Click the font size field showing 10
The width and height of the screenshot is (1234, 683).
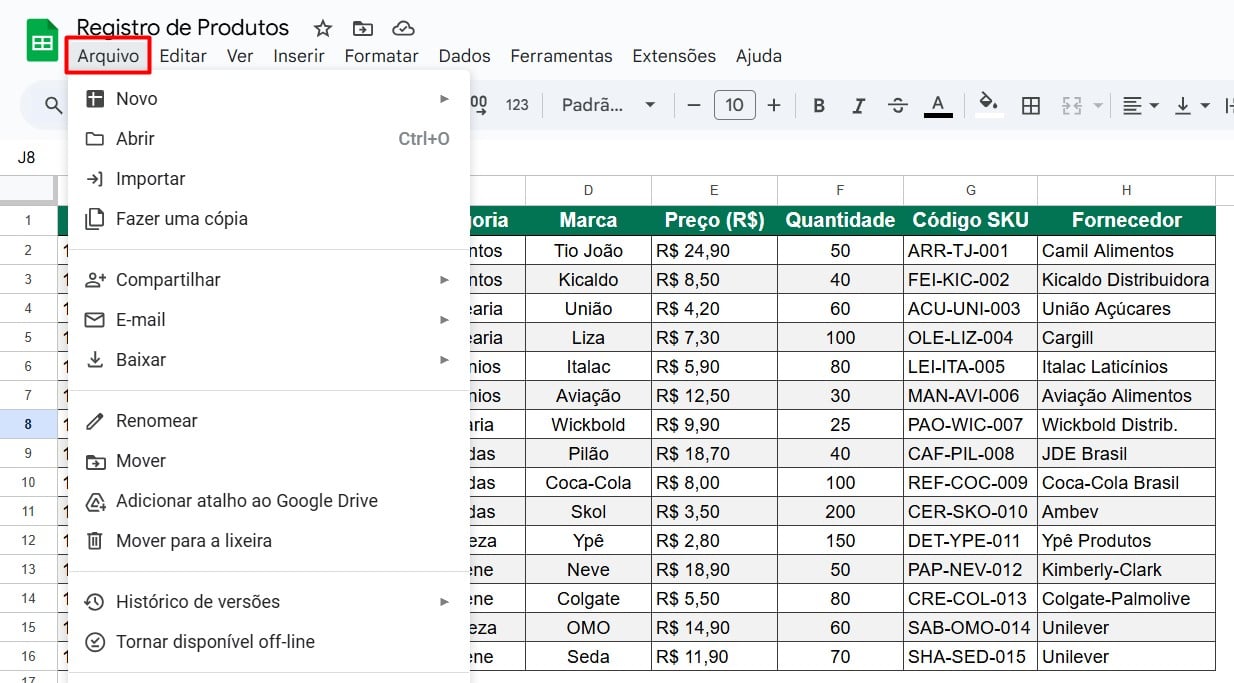[734, 105]
